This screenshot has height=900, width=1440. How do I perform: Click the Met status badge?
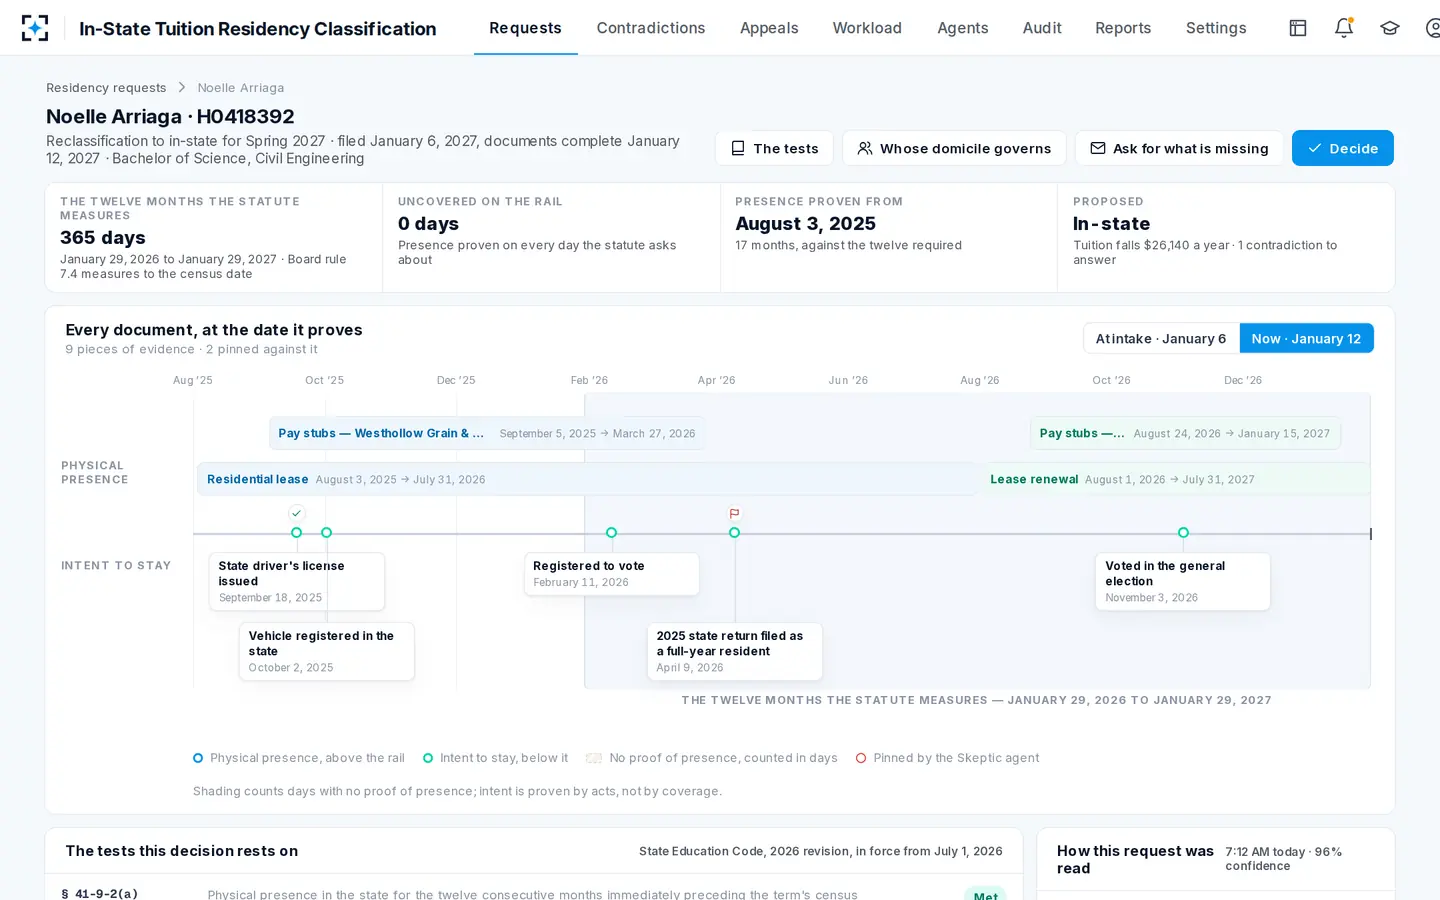[985, 895]
